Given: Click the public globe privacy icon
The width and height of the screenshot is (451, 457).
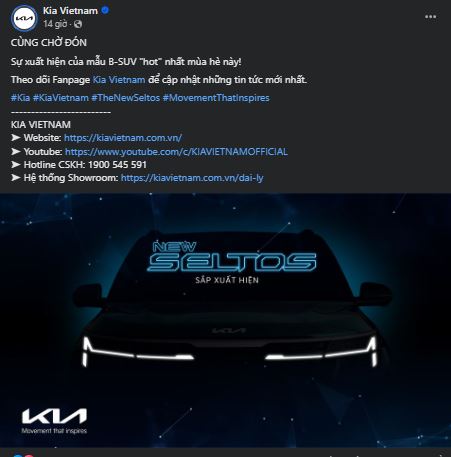Looking at the screenshot, I should point(78,24).
